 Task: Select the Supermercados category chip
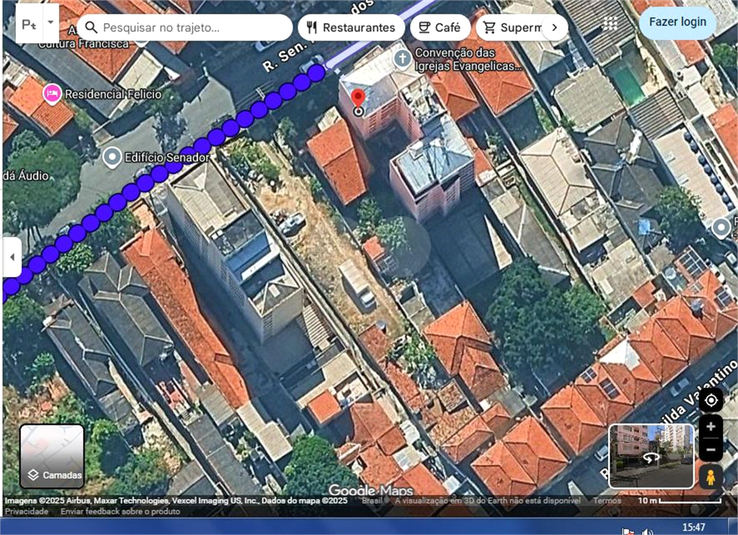tap(510, 27)
